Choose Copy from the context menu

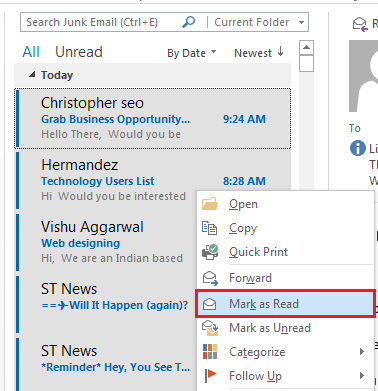coord(285,228)
